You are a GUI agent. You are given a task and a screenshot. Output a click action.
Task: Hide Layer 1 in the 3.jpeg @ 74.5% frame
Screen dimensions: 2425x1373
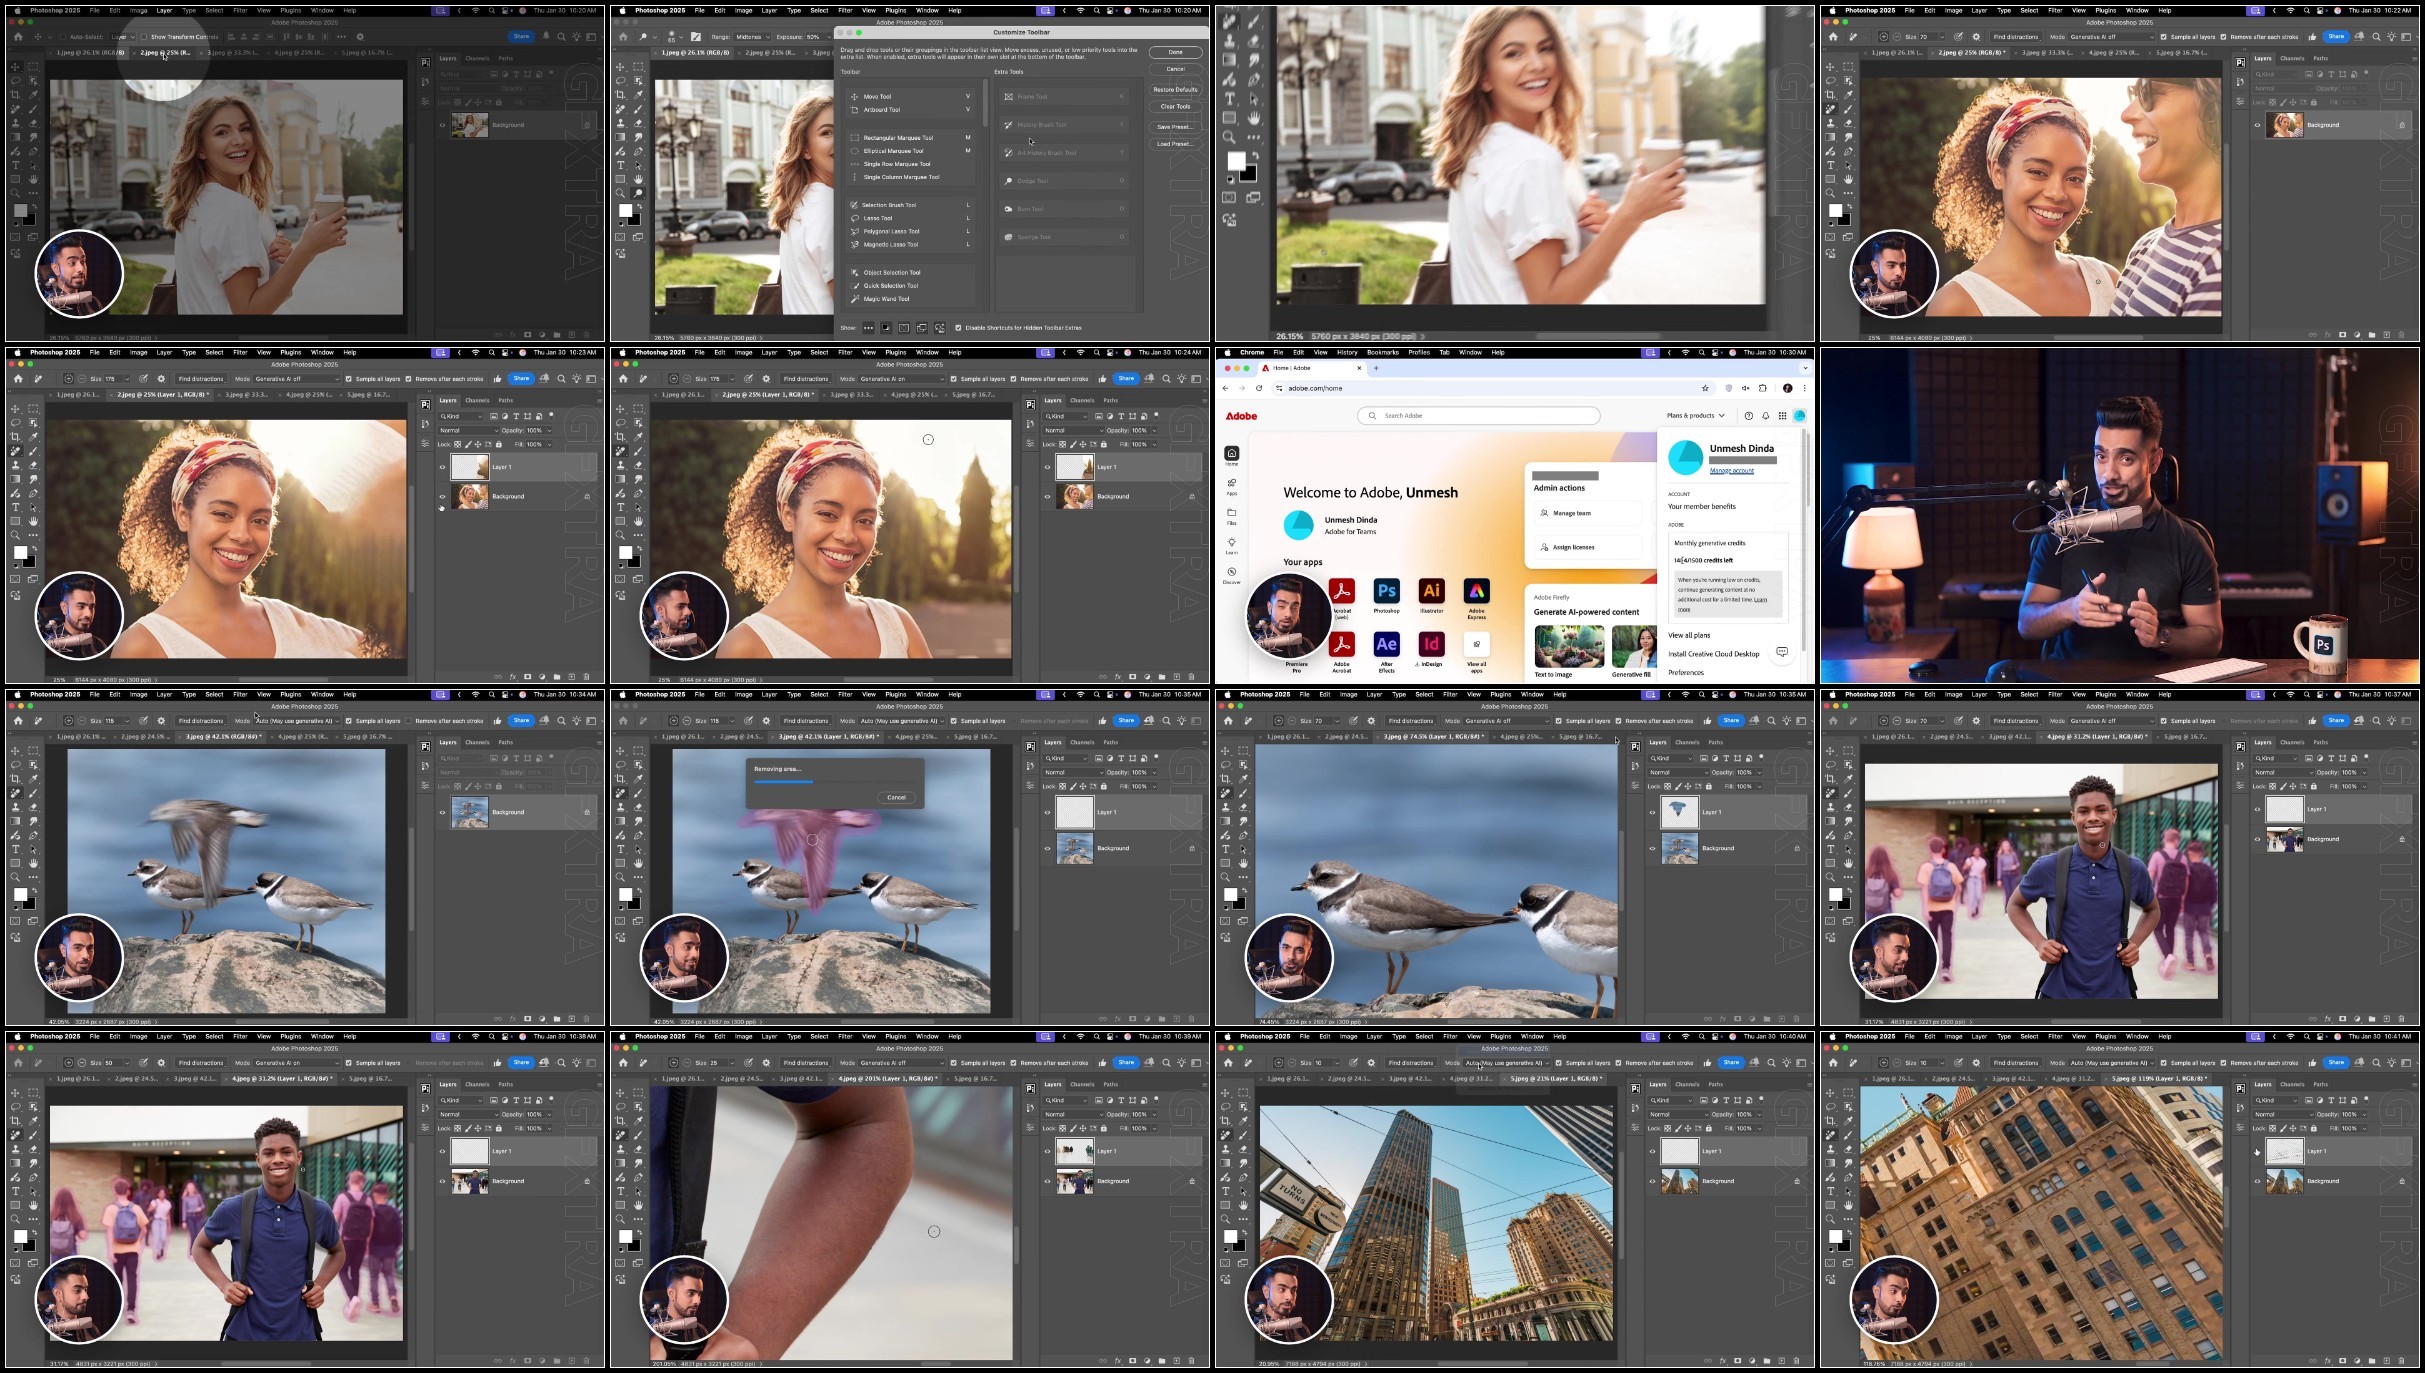1652,812
